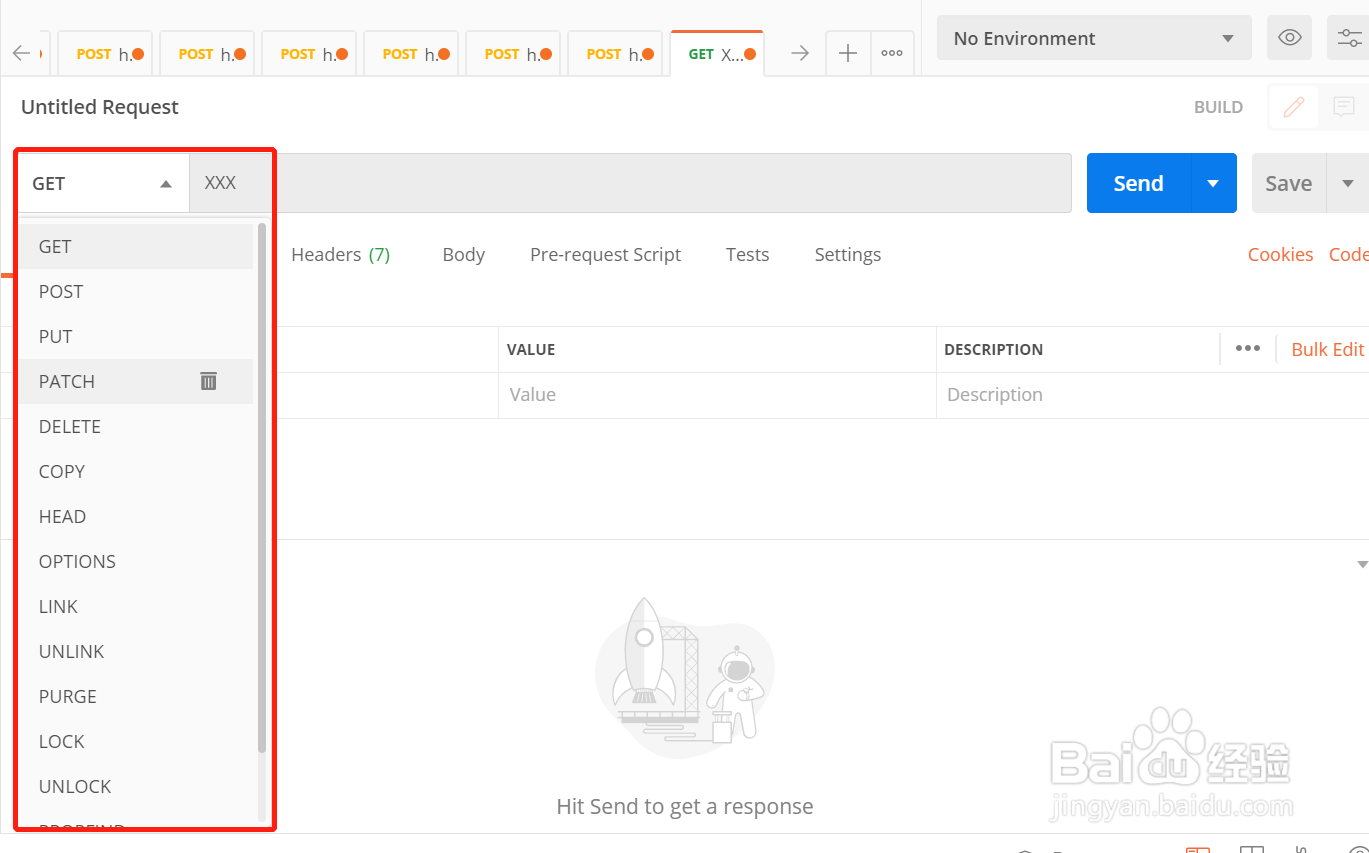Switch to the Body tab

point(463,255)
